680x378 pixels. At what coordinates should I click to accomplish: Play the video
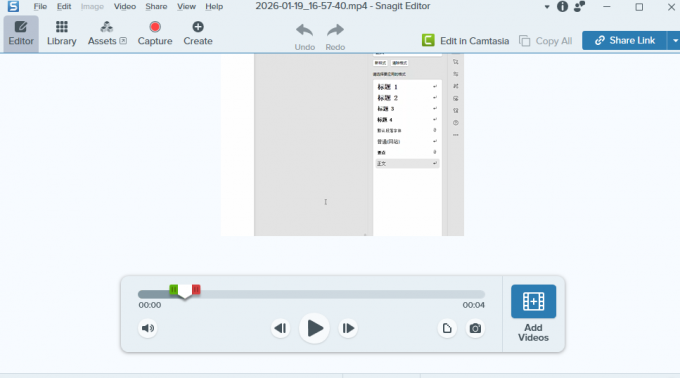[x=314, y=328]
